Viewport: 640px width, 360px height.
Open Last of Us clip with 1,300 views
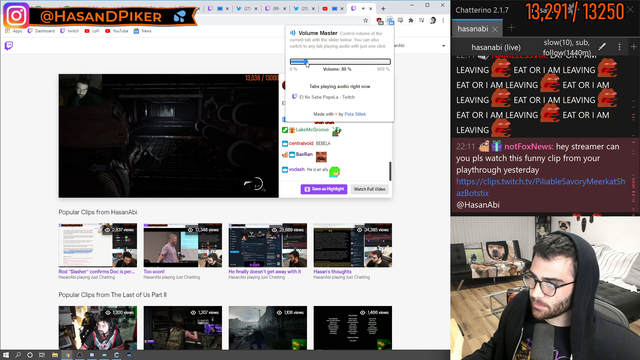click(98, 328)
